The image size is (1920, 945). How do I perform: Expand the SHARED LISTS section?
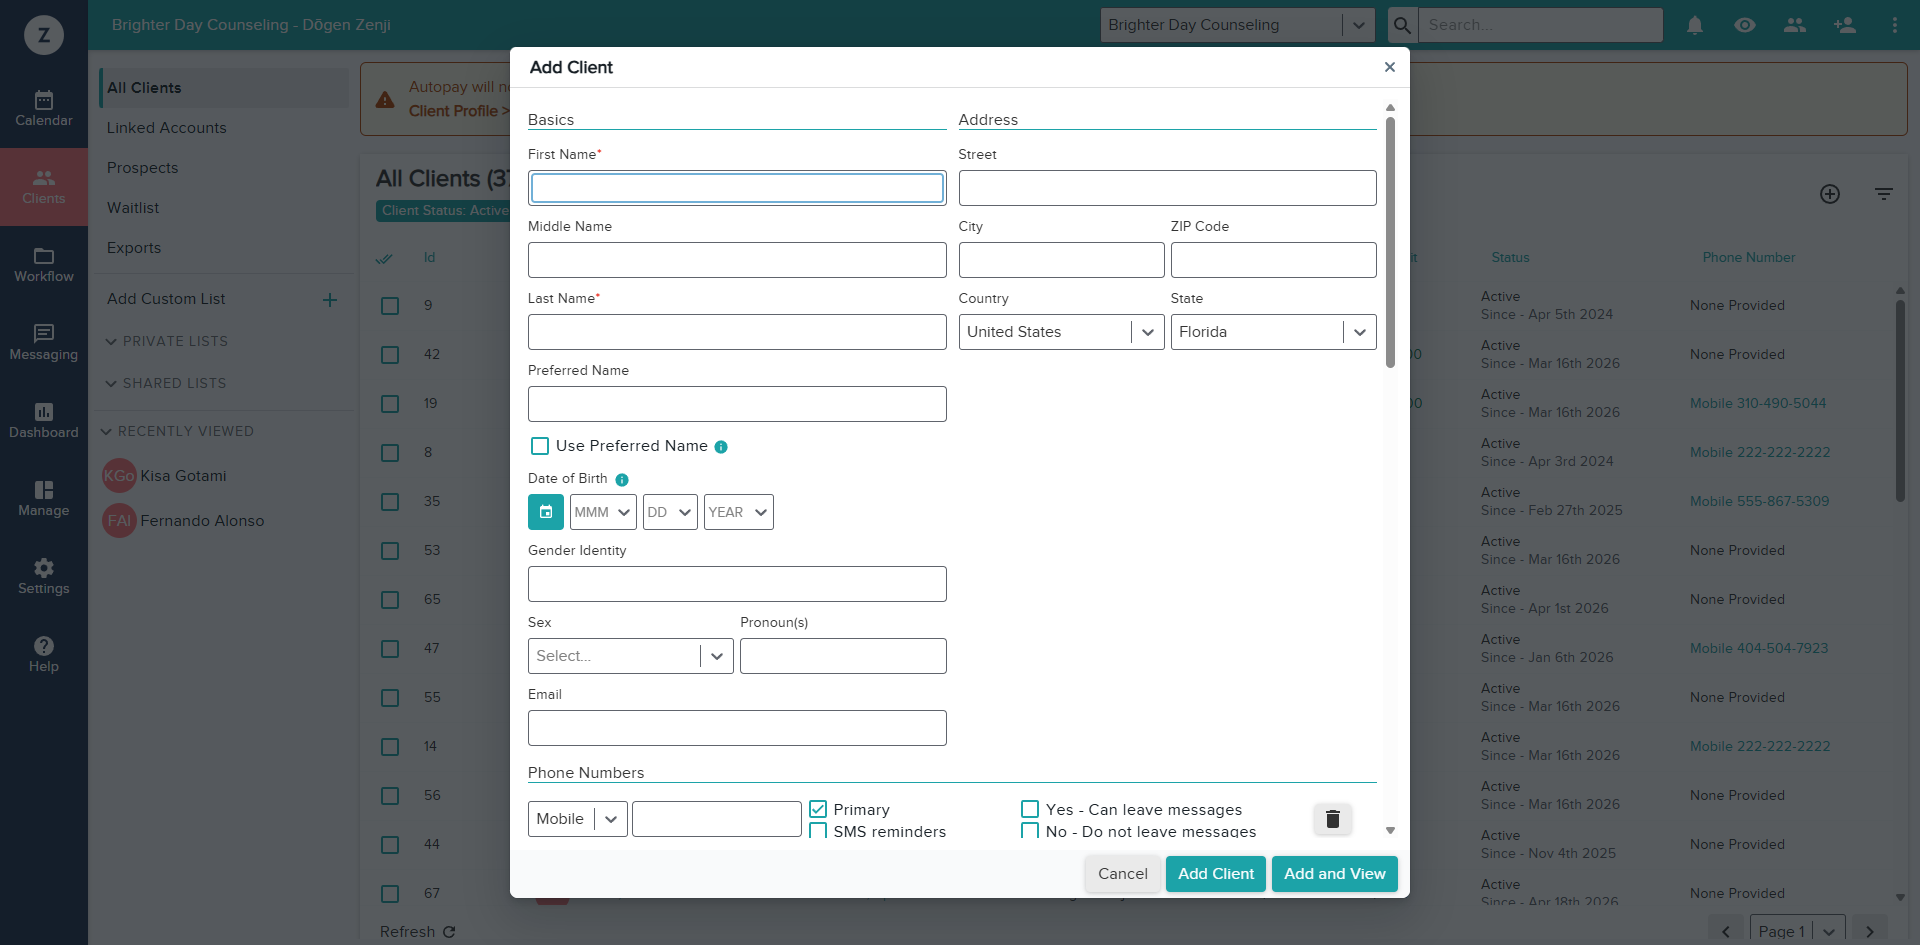[166, 384]
